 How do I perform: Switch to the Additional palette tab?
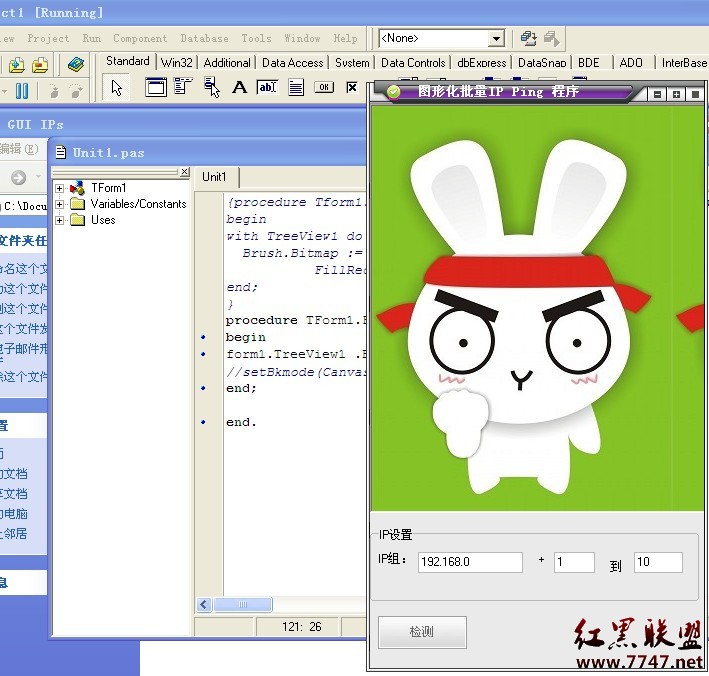227,62
